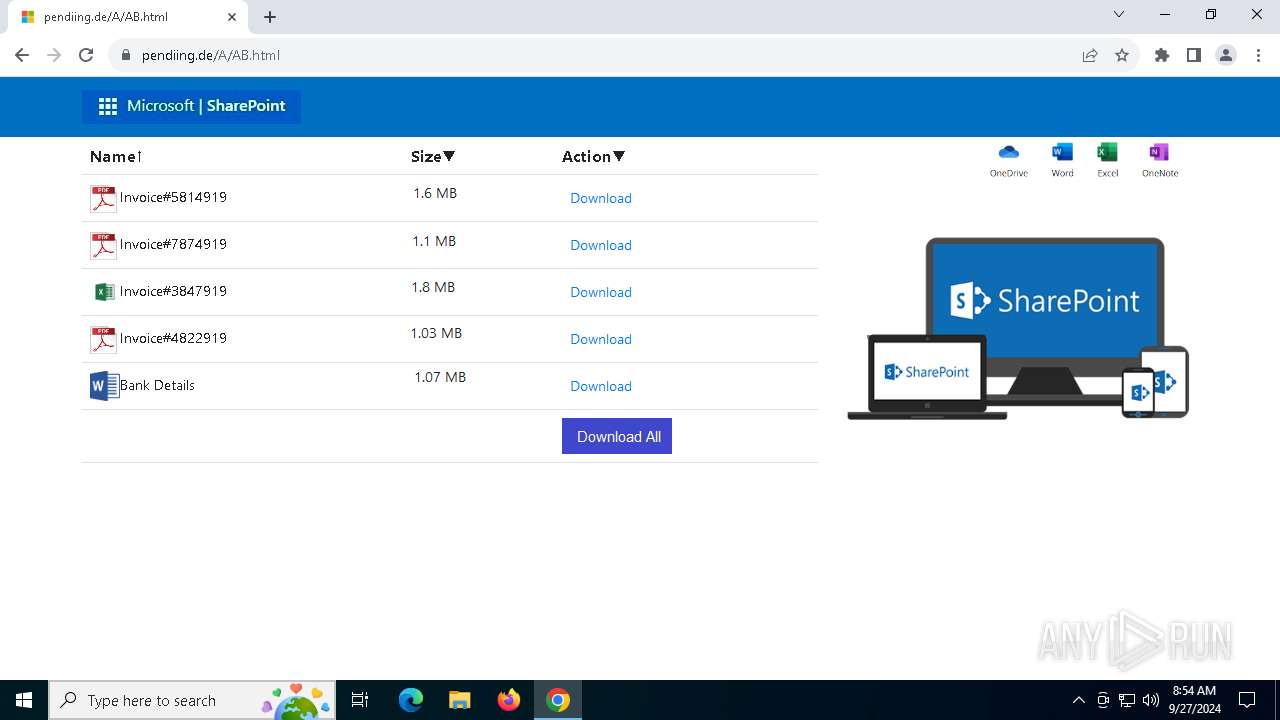Switch to Chrome in the taskbar
The height and width of the screenshot is (720, 1280).
tap(558, 700)
